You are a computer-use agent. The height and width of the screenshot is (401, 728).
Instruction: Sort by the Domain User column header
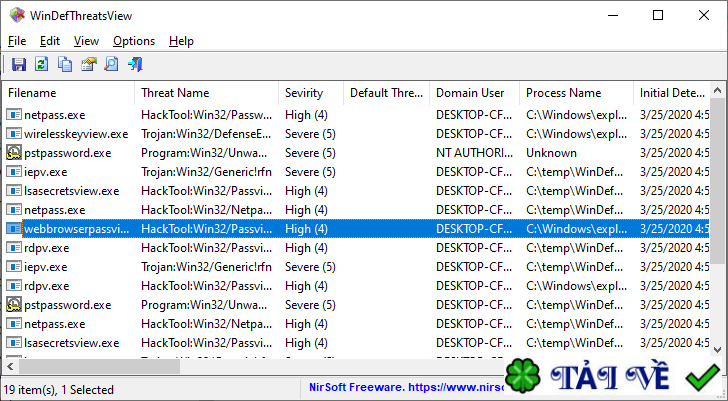coord(474,93)
